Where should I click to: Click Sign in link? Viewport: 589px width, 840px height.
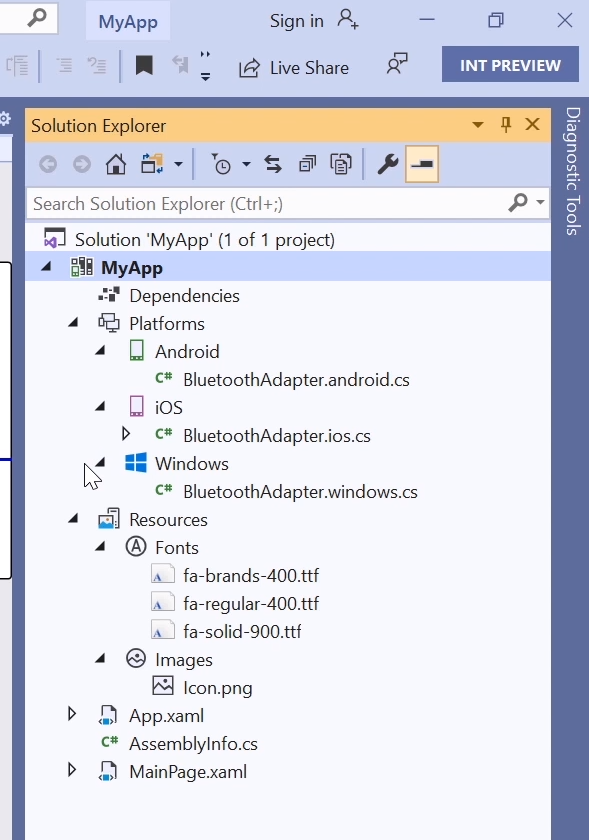pos(296,21)
